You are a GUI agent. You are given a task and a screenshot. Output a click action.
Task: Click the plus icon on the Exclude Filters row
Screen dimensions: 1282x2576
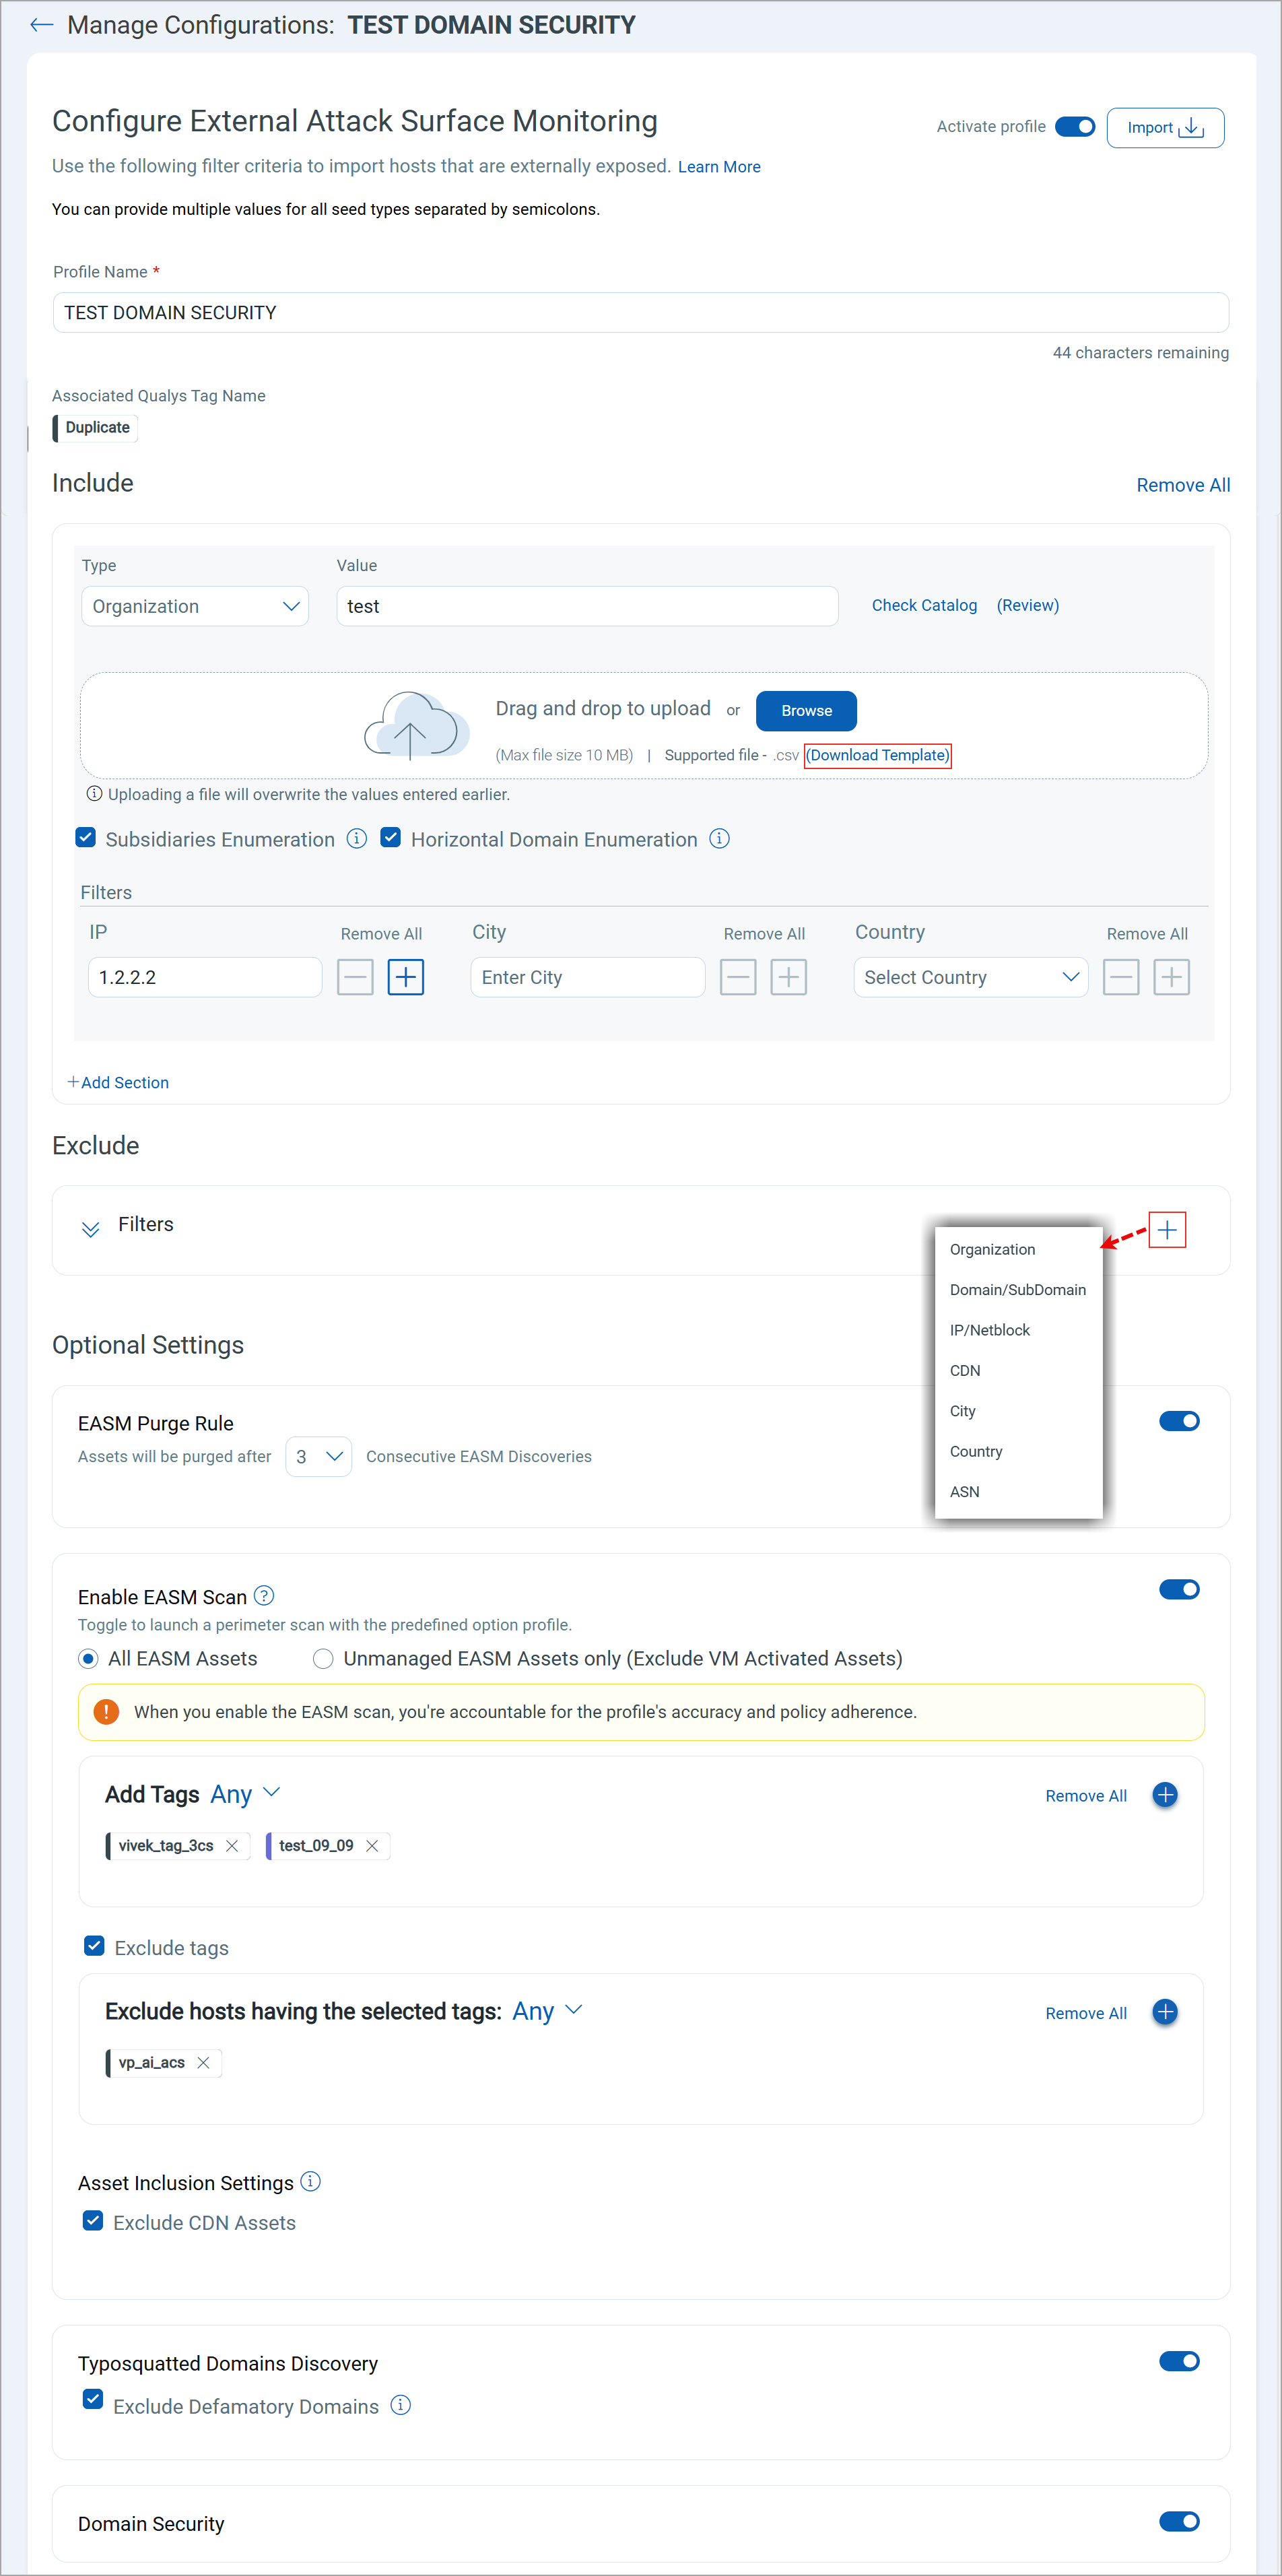[x=1167, y=1229]
